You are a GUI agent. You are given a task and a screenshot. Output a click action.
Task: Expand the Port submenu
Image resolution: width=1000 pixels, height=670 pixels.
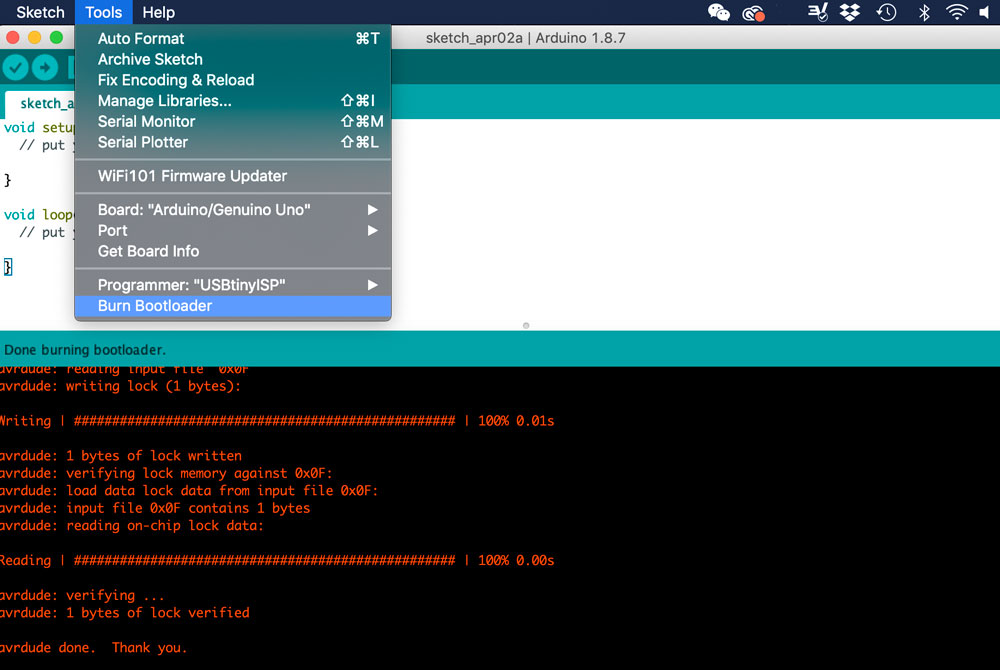(233, 230)
